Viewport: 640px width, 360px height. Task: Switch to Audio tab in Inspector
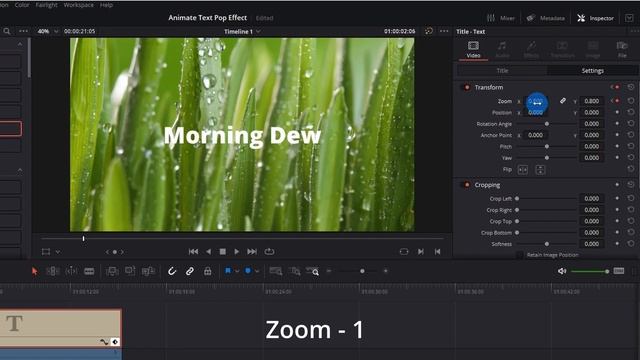click(x=502, y=49)
